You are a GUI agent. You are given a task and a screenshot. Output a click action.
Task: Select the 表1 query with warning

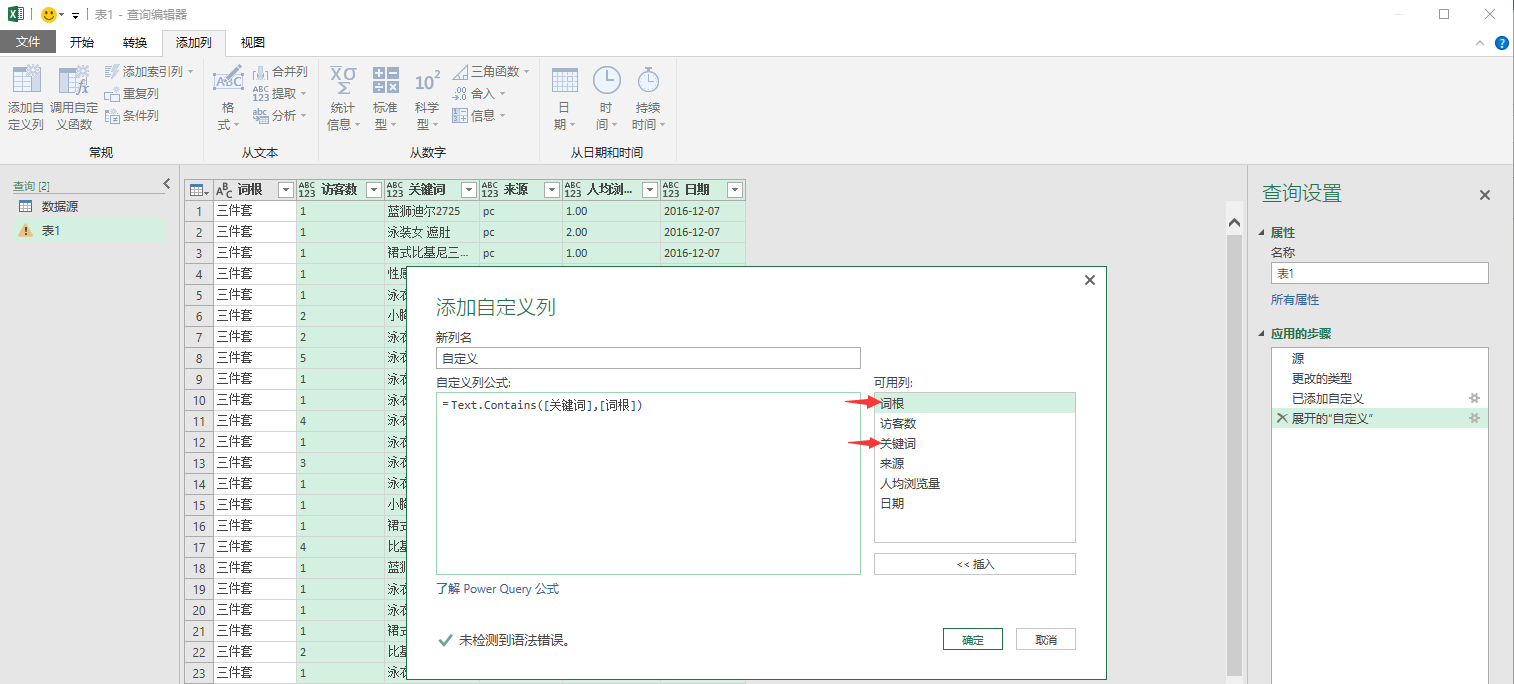tap(89, 230)
